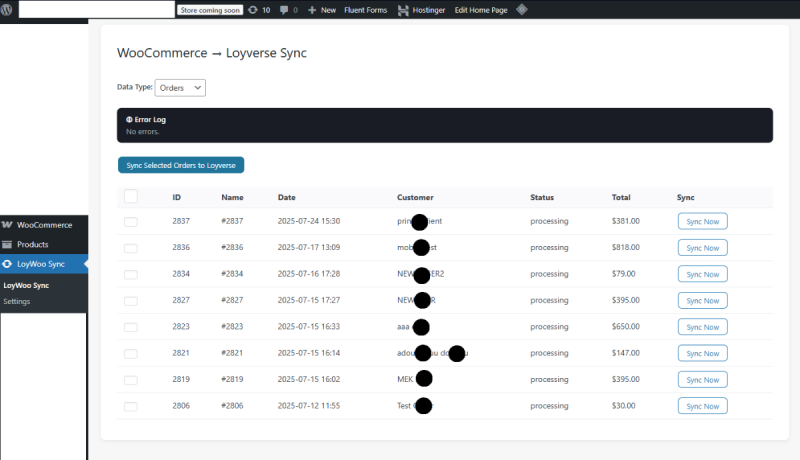Click Edit Home Page in admin bar
Image resolution: width=800 pixels, height=460 pixels.
pos(481,9)
